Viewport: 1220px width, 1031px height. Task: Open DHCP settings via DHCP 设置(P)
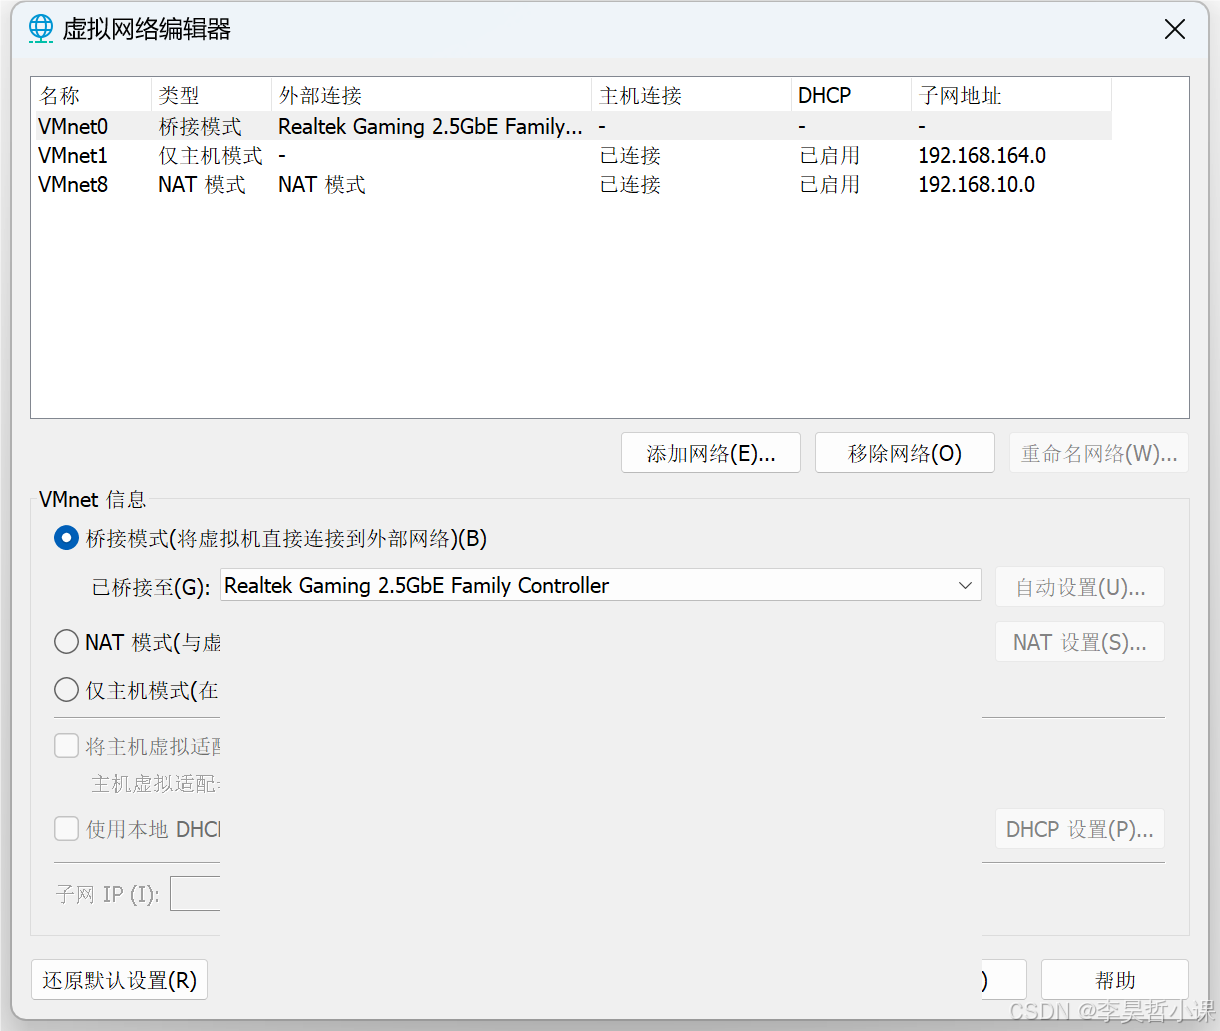click(1079, 828)
